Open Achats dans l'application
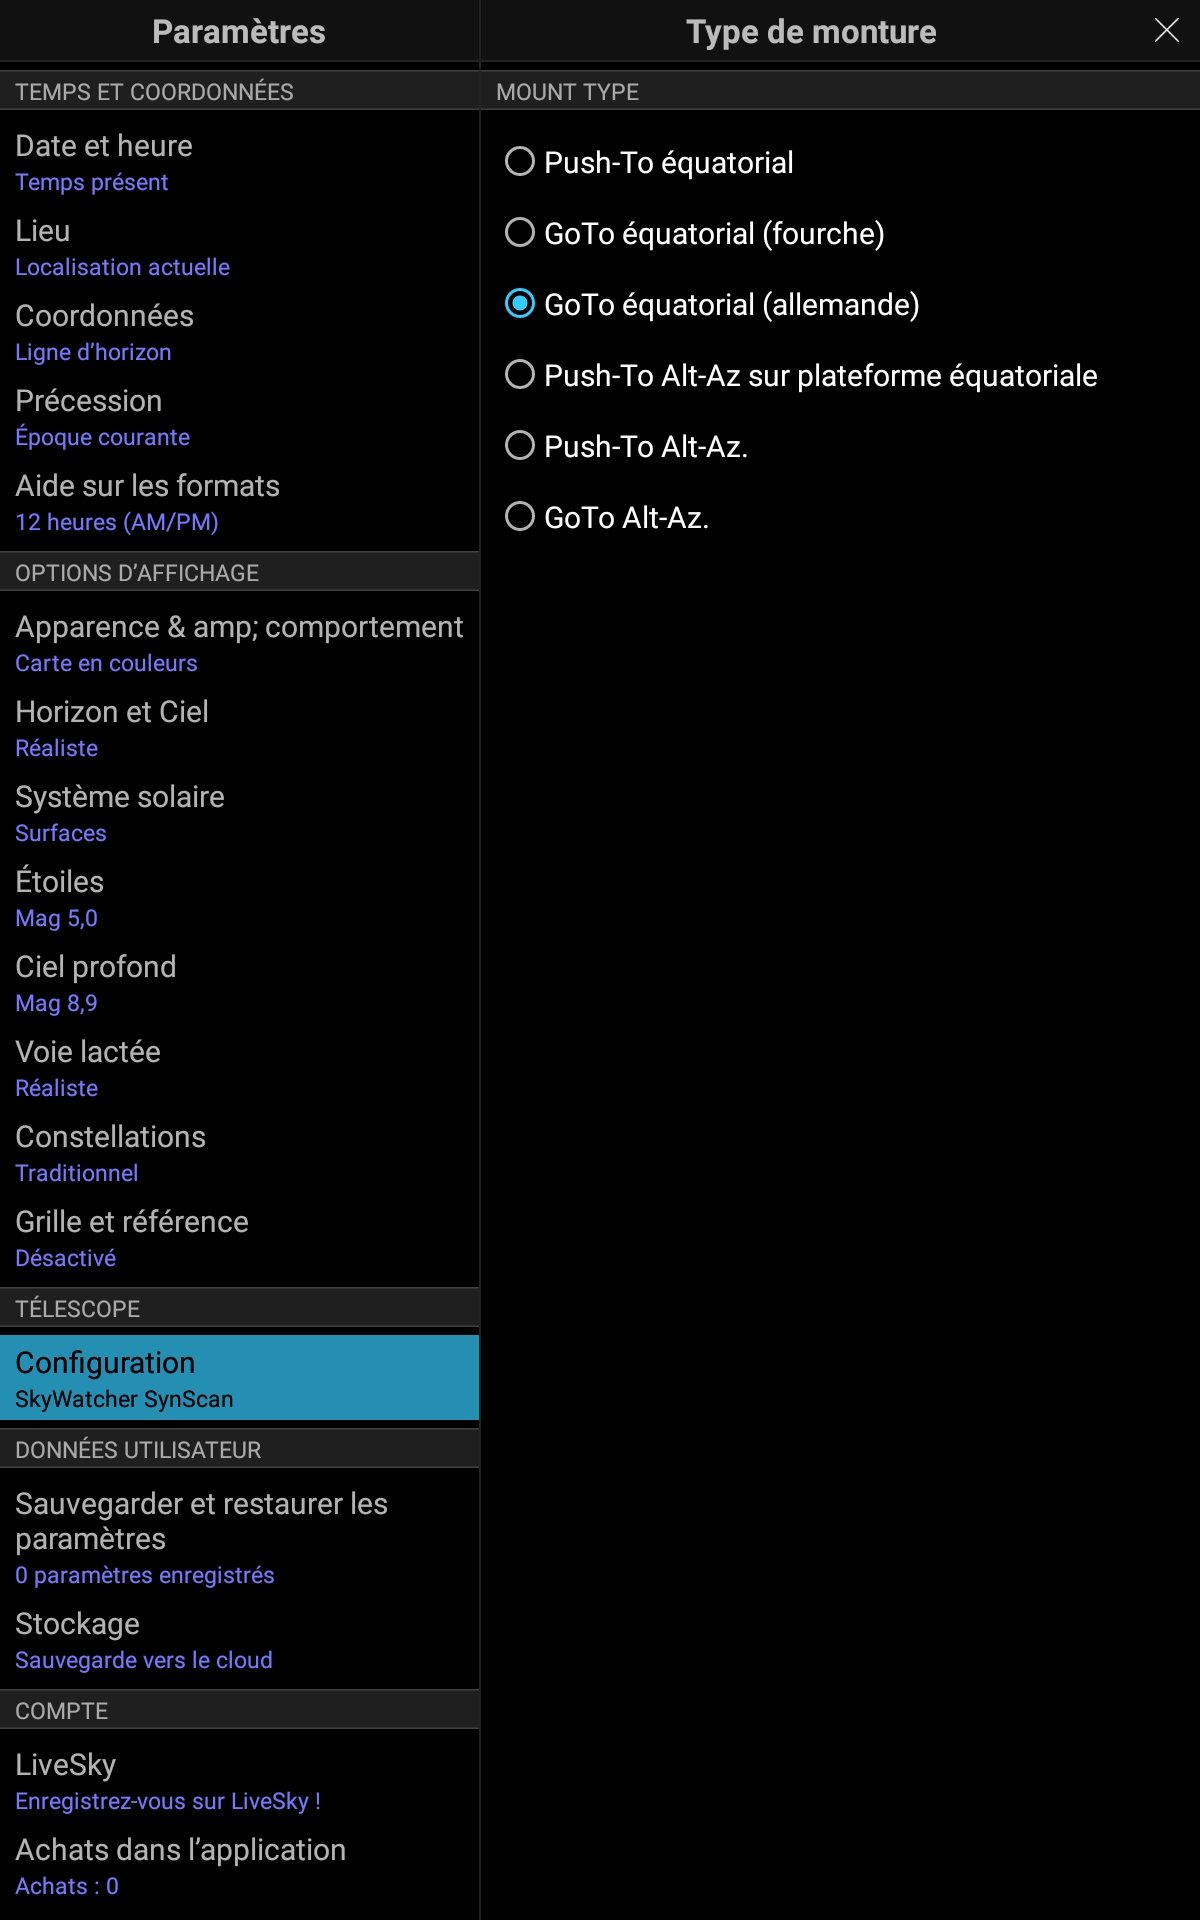 (240, 1865)
